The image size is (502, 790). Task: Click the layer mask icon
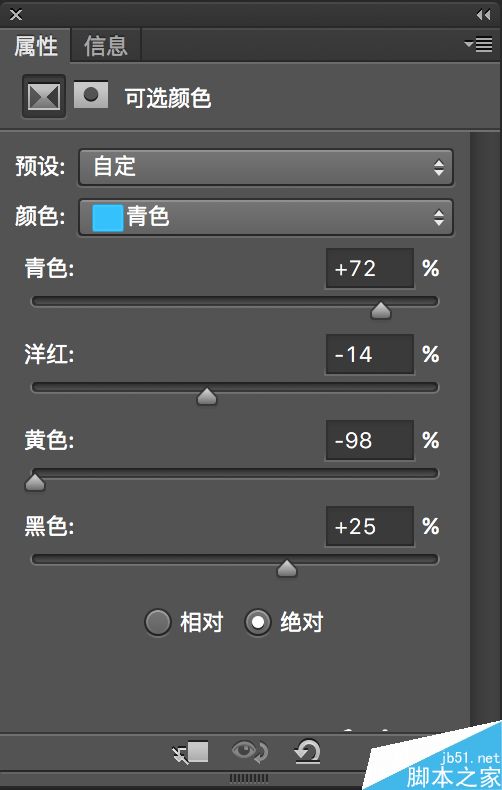(x=91, y=95)
